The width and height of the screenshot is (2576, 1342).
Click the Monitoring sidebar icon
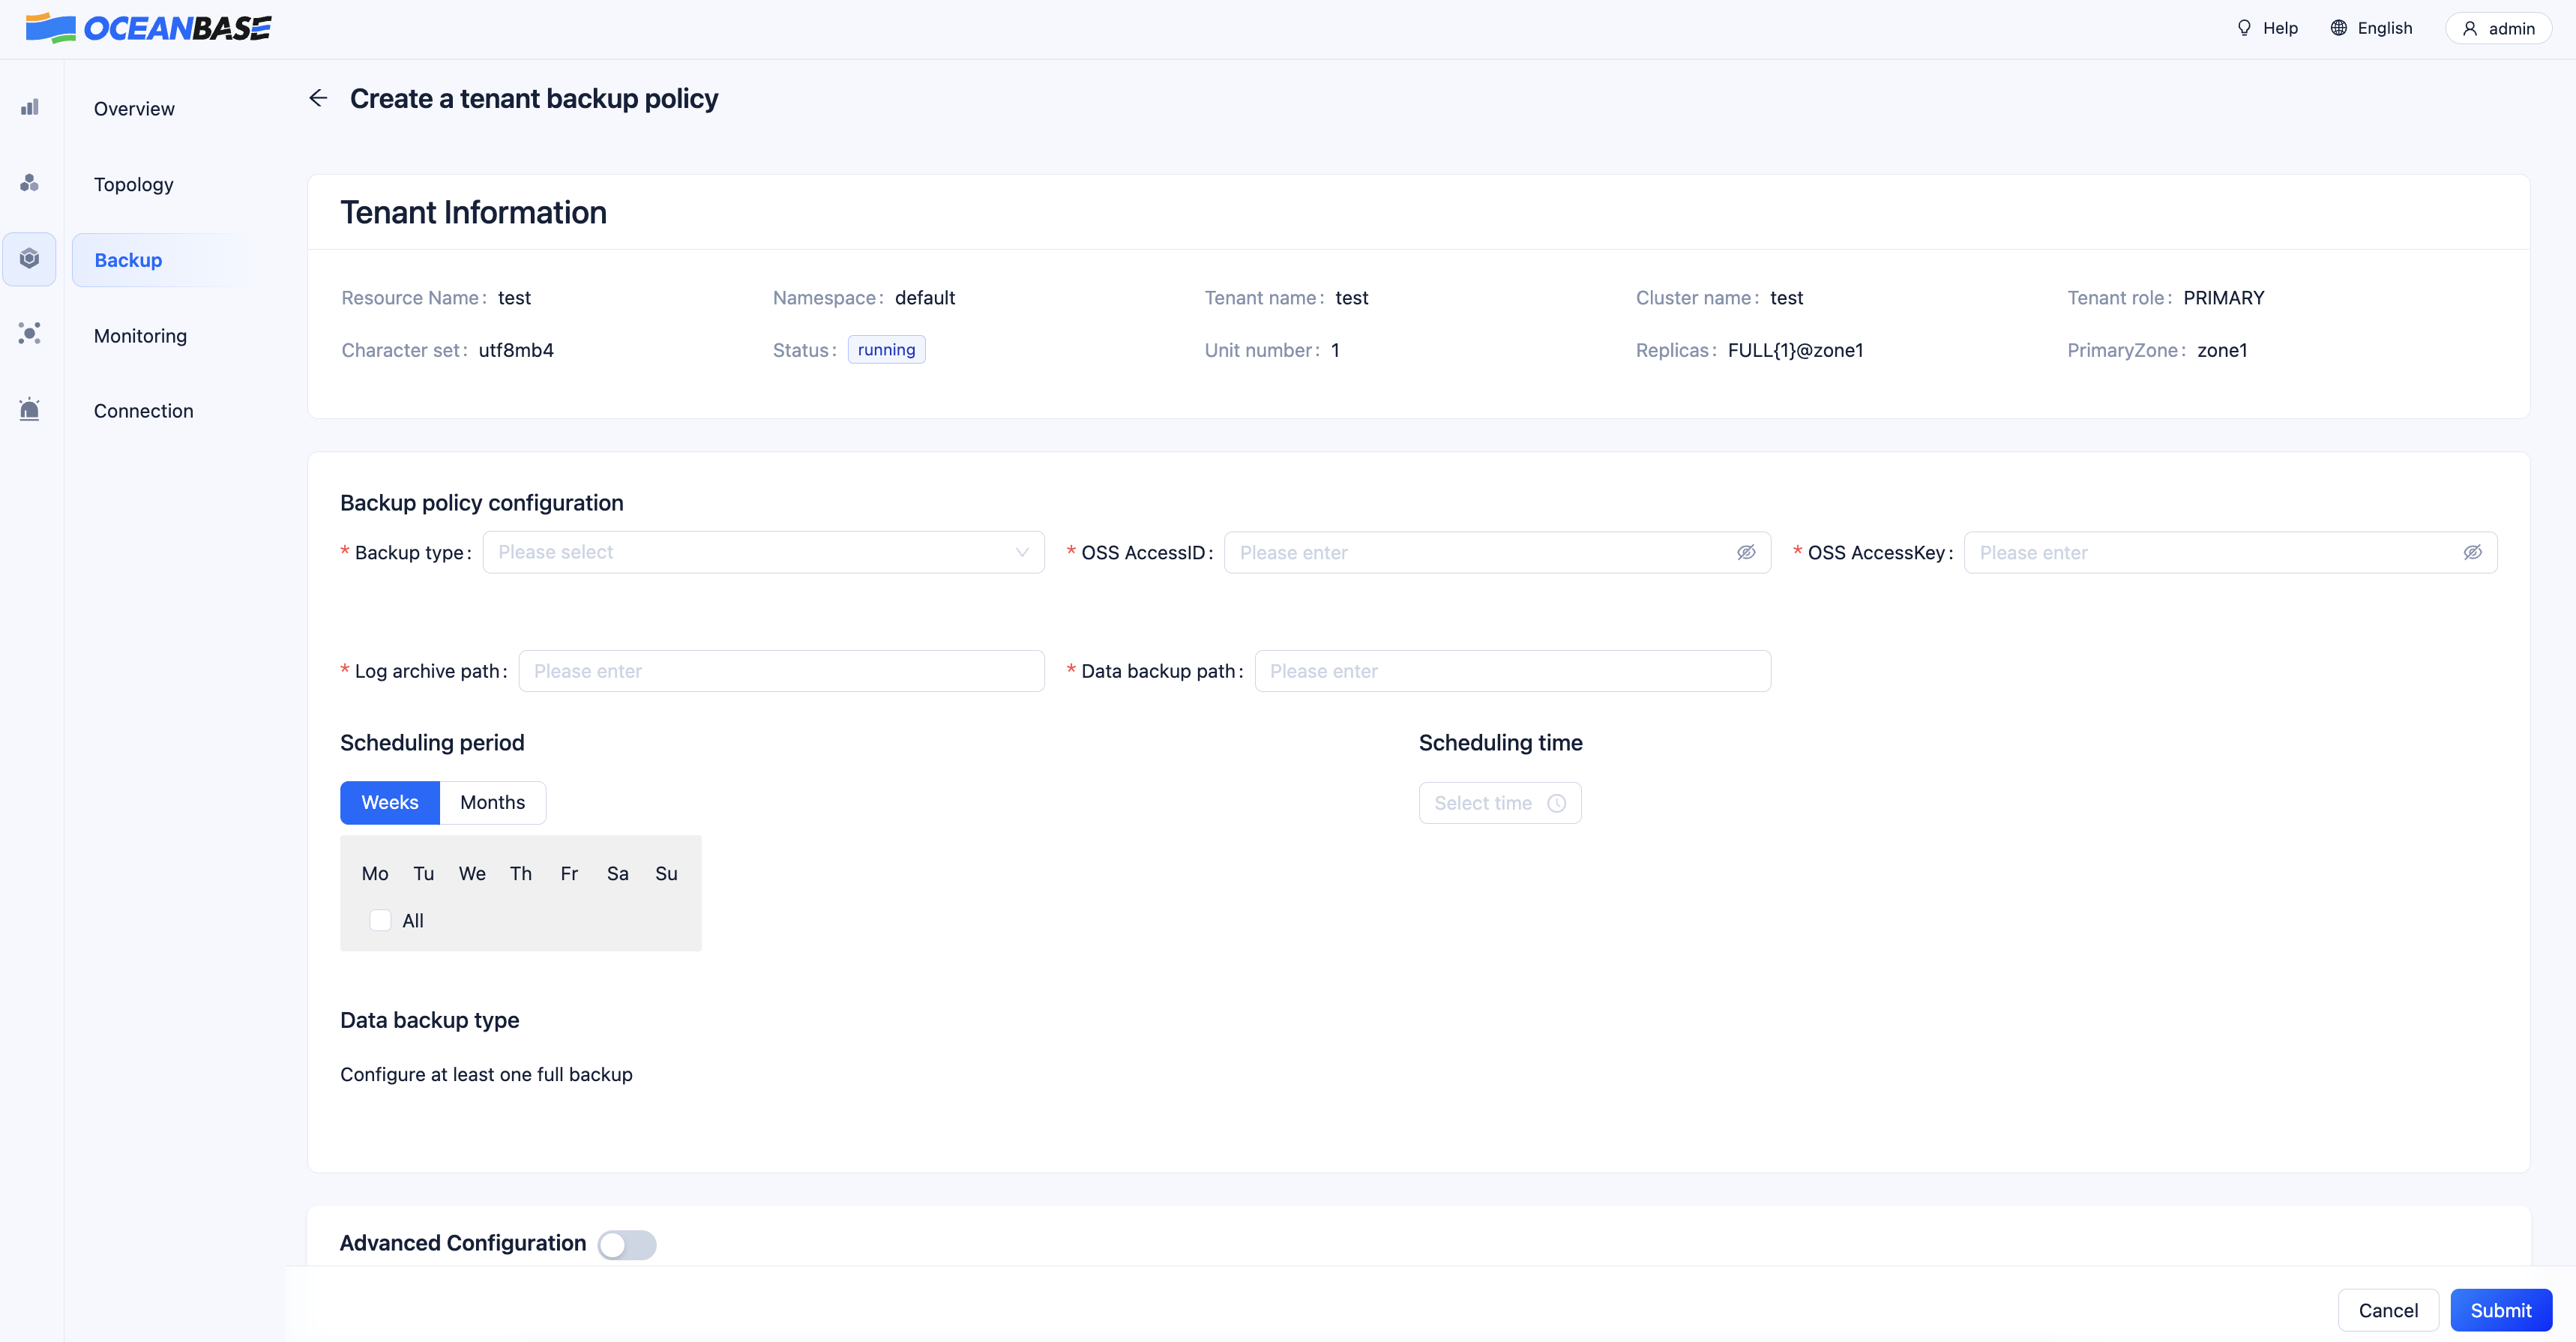tap(30, 334)
